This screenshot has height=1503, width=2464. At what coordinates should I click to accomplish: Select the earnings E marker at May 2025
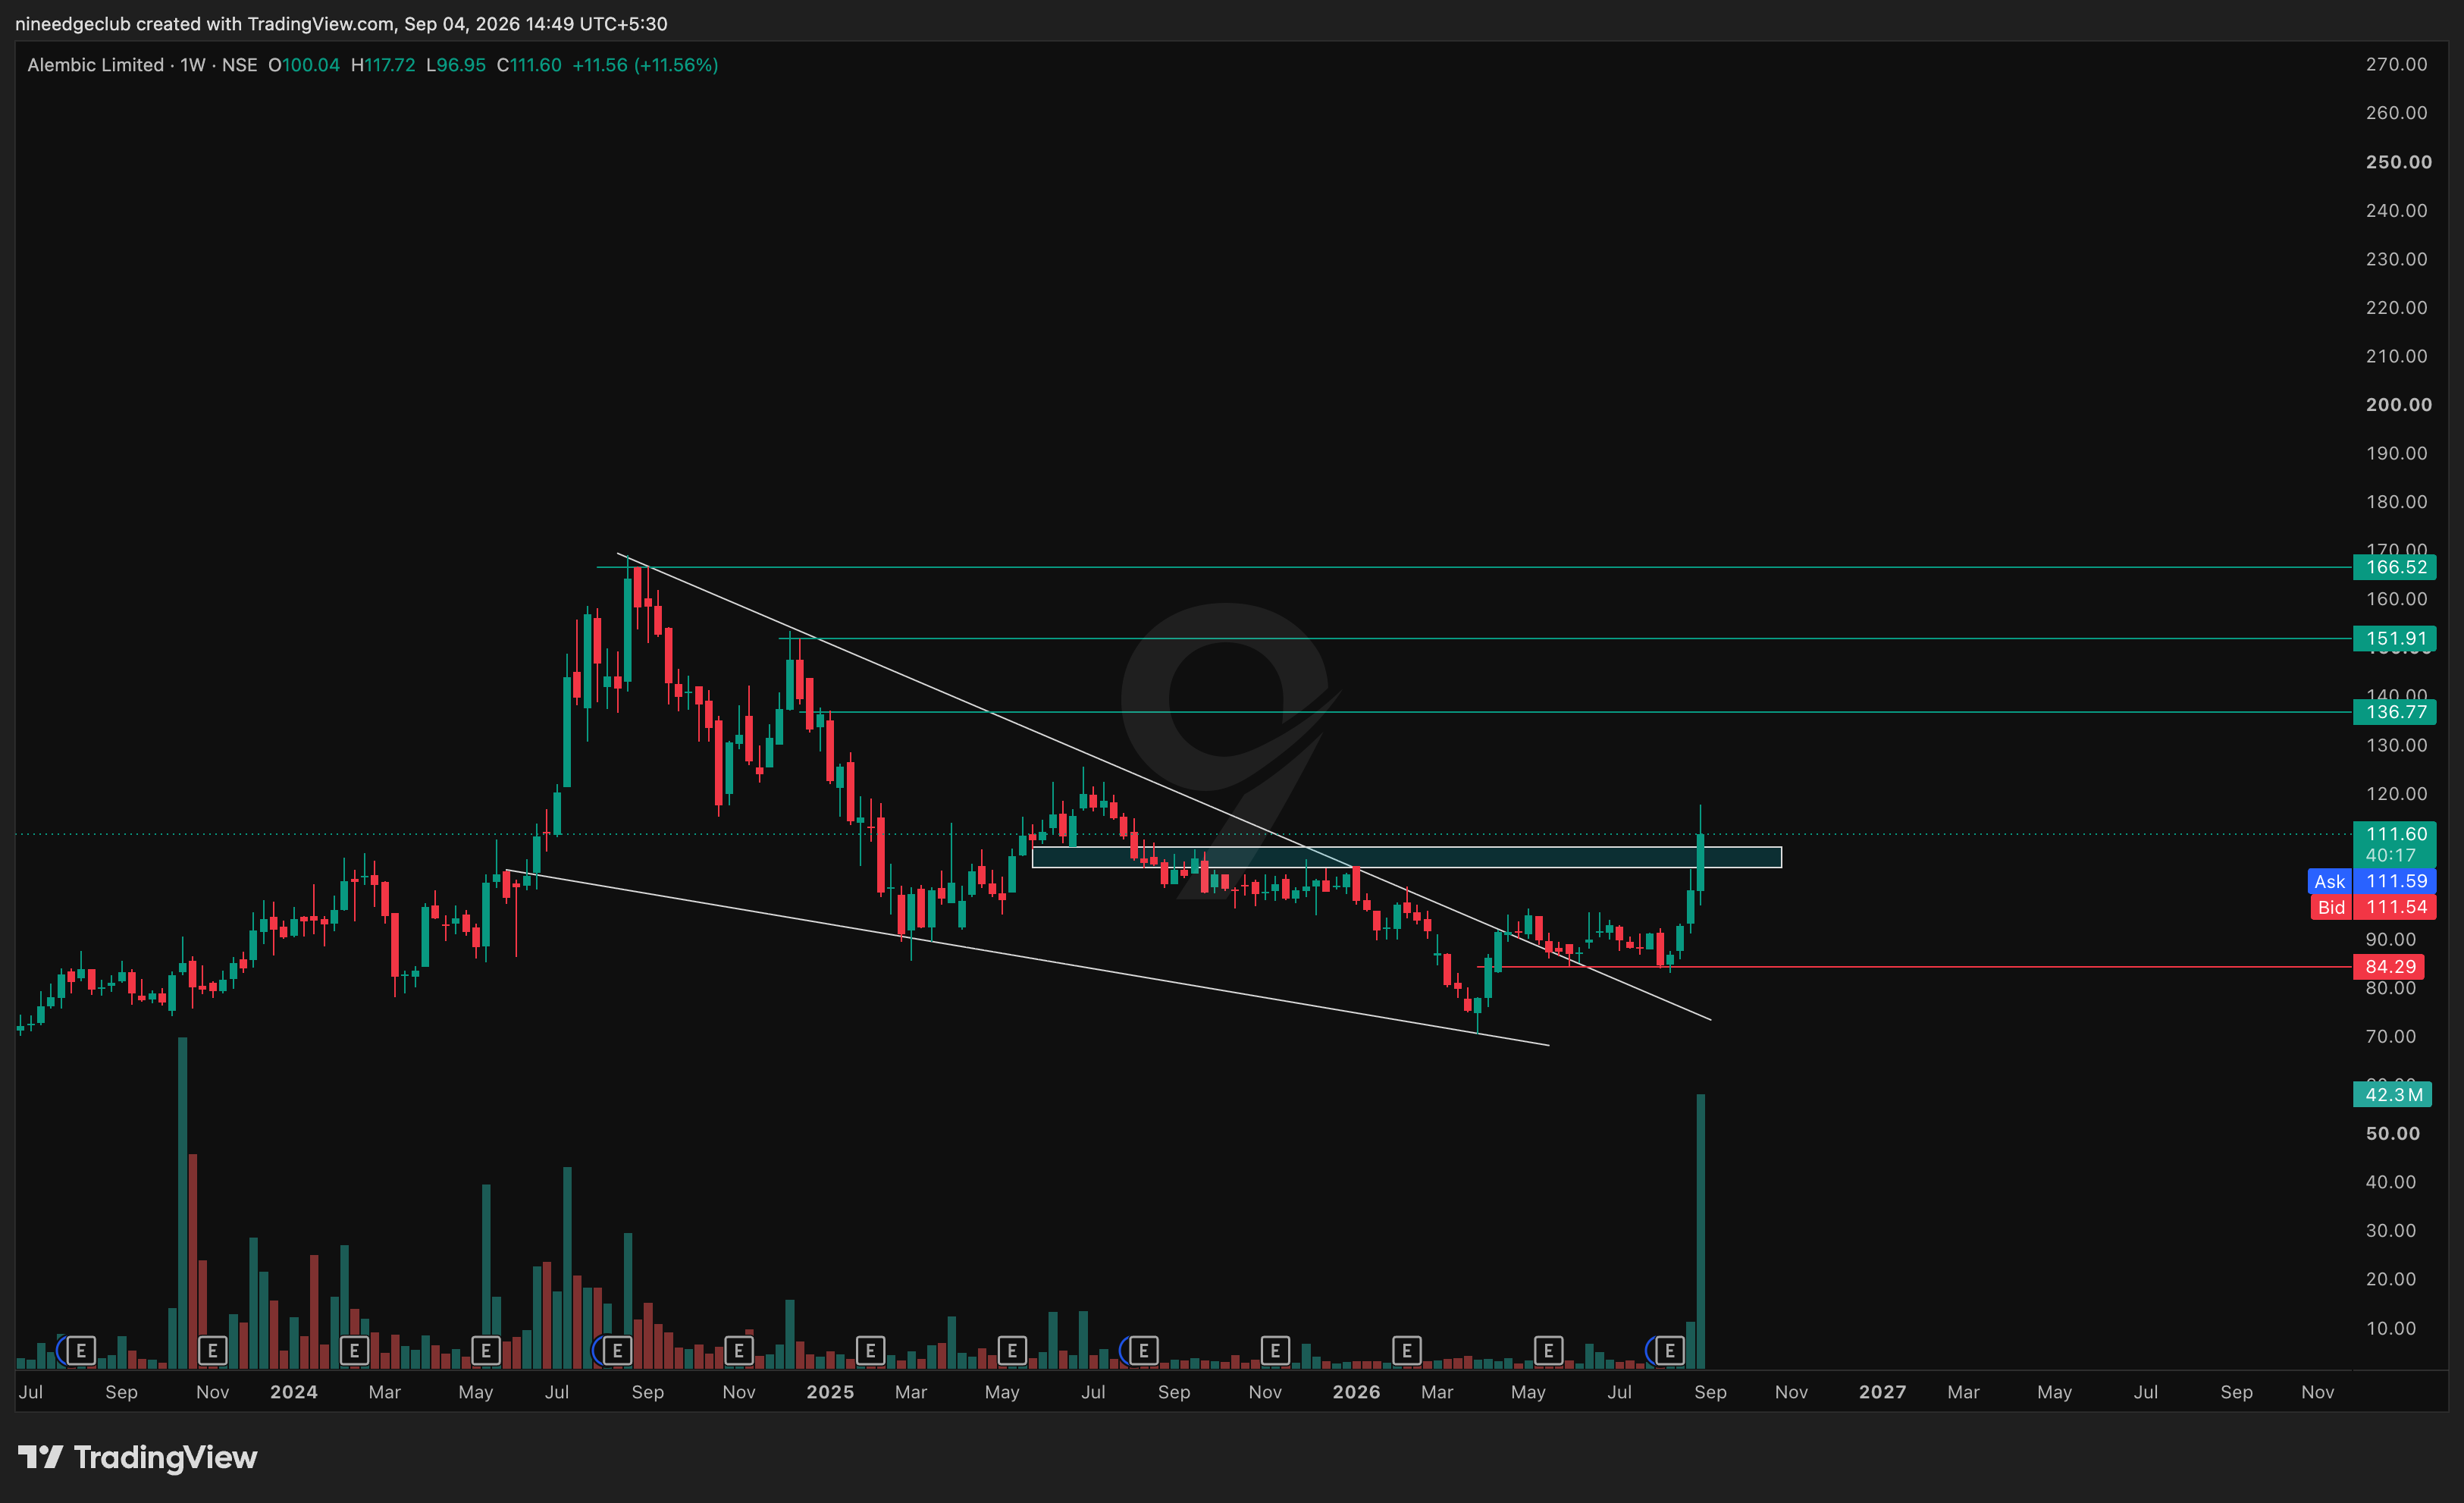[x=1012, y=1351]
